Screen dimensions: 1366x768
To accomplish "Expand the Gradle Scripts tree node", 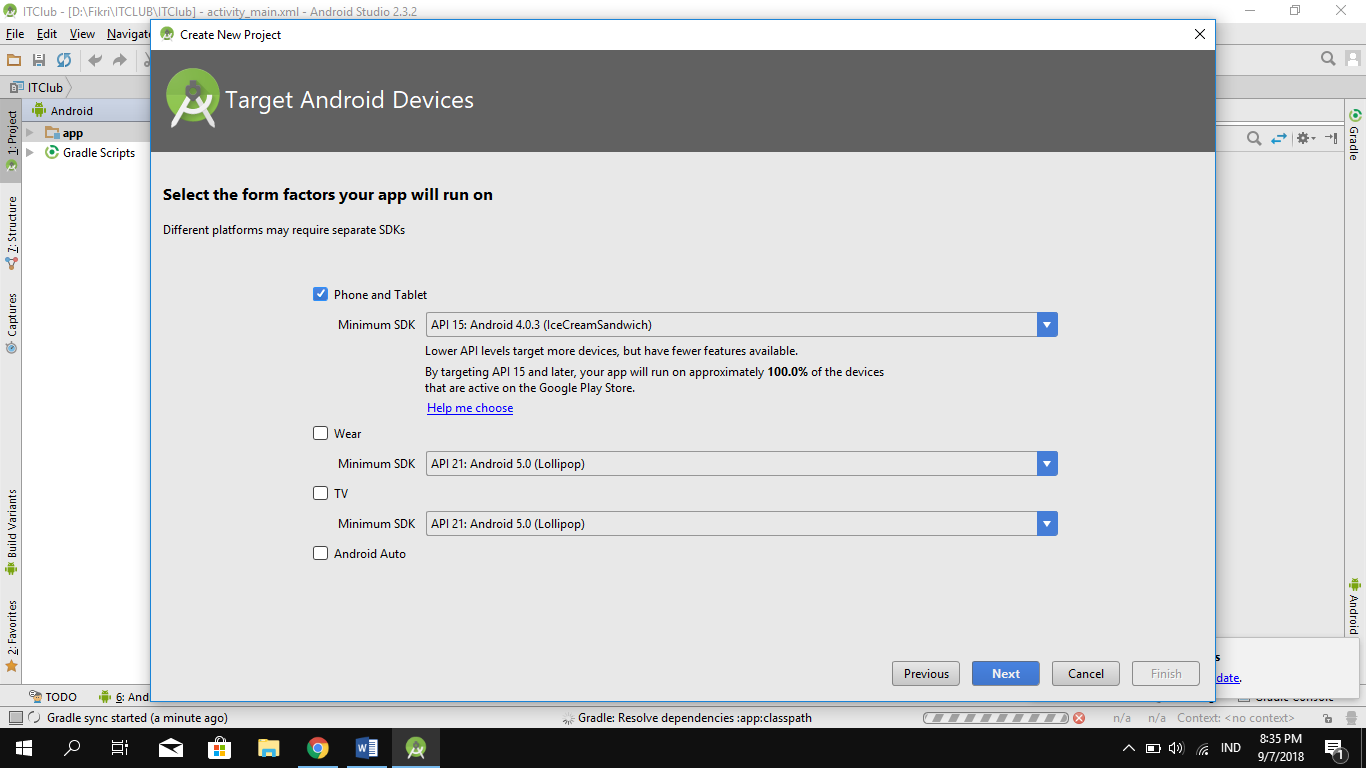I will click(30, 153).
